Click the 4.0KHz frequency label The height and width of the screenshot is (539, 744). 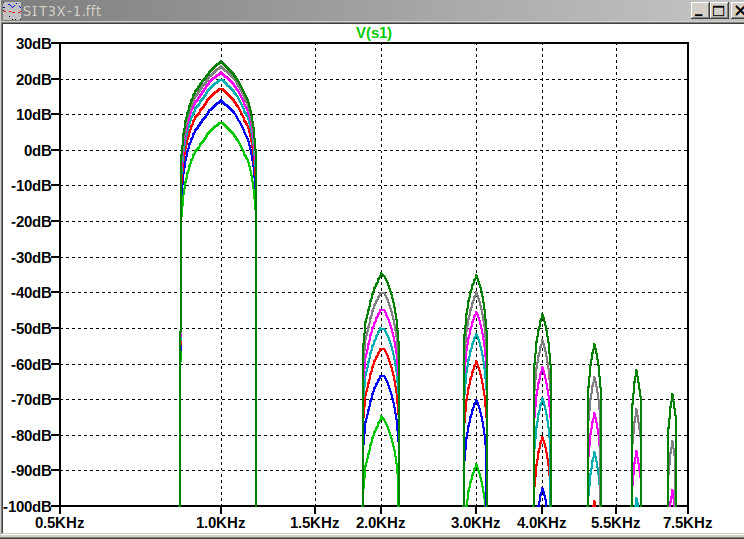coord(541,523)
